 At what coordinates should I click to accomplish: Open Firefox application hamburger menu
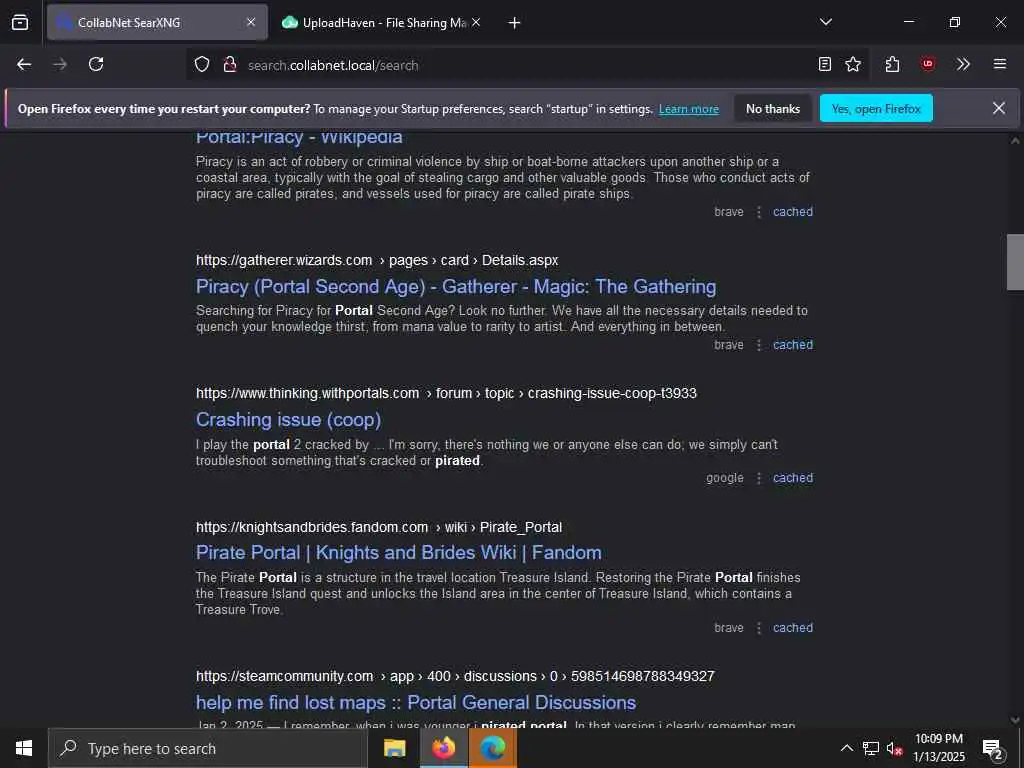tap(1000, 64)
